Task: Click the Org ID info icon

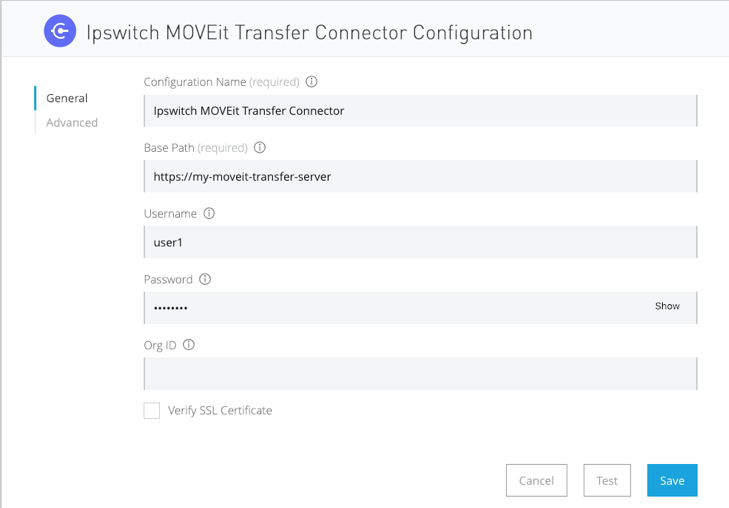Action: click(x=189, y=345)
